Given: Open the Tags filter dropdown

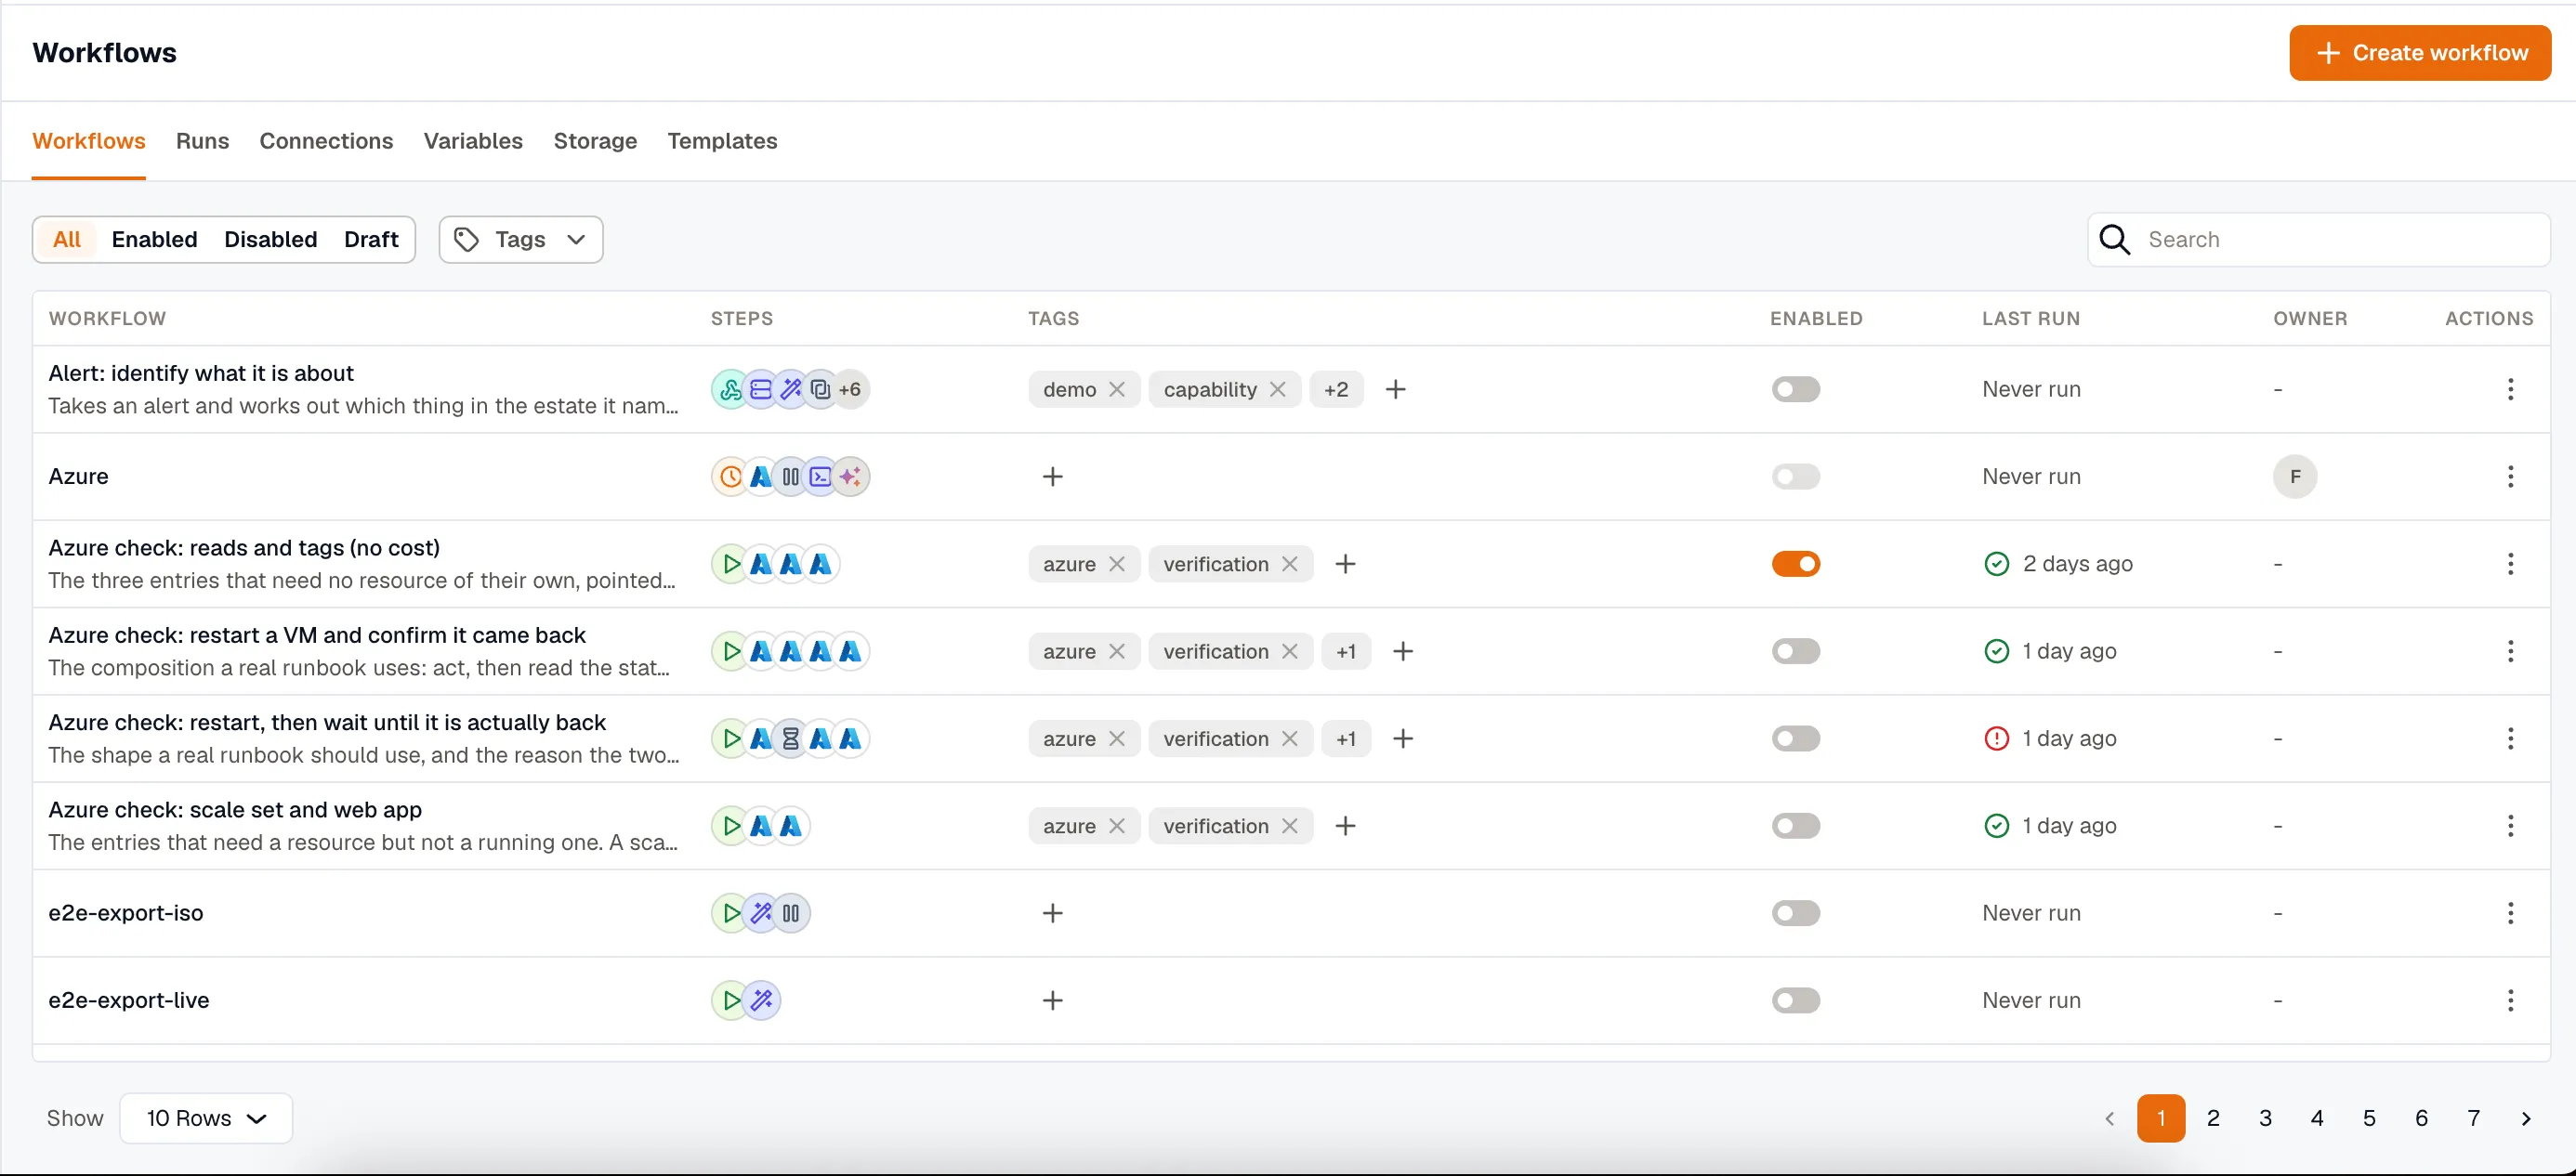Looking at the screenshot, I should tap(520, 239).
